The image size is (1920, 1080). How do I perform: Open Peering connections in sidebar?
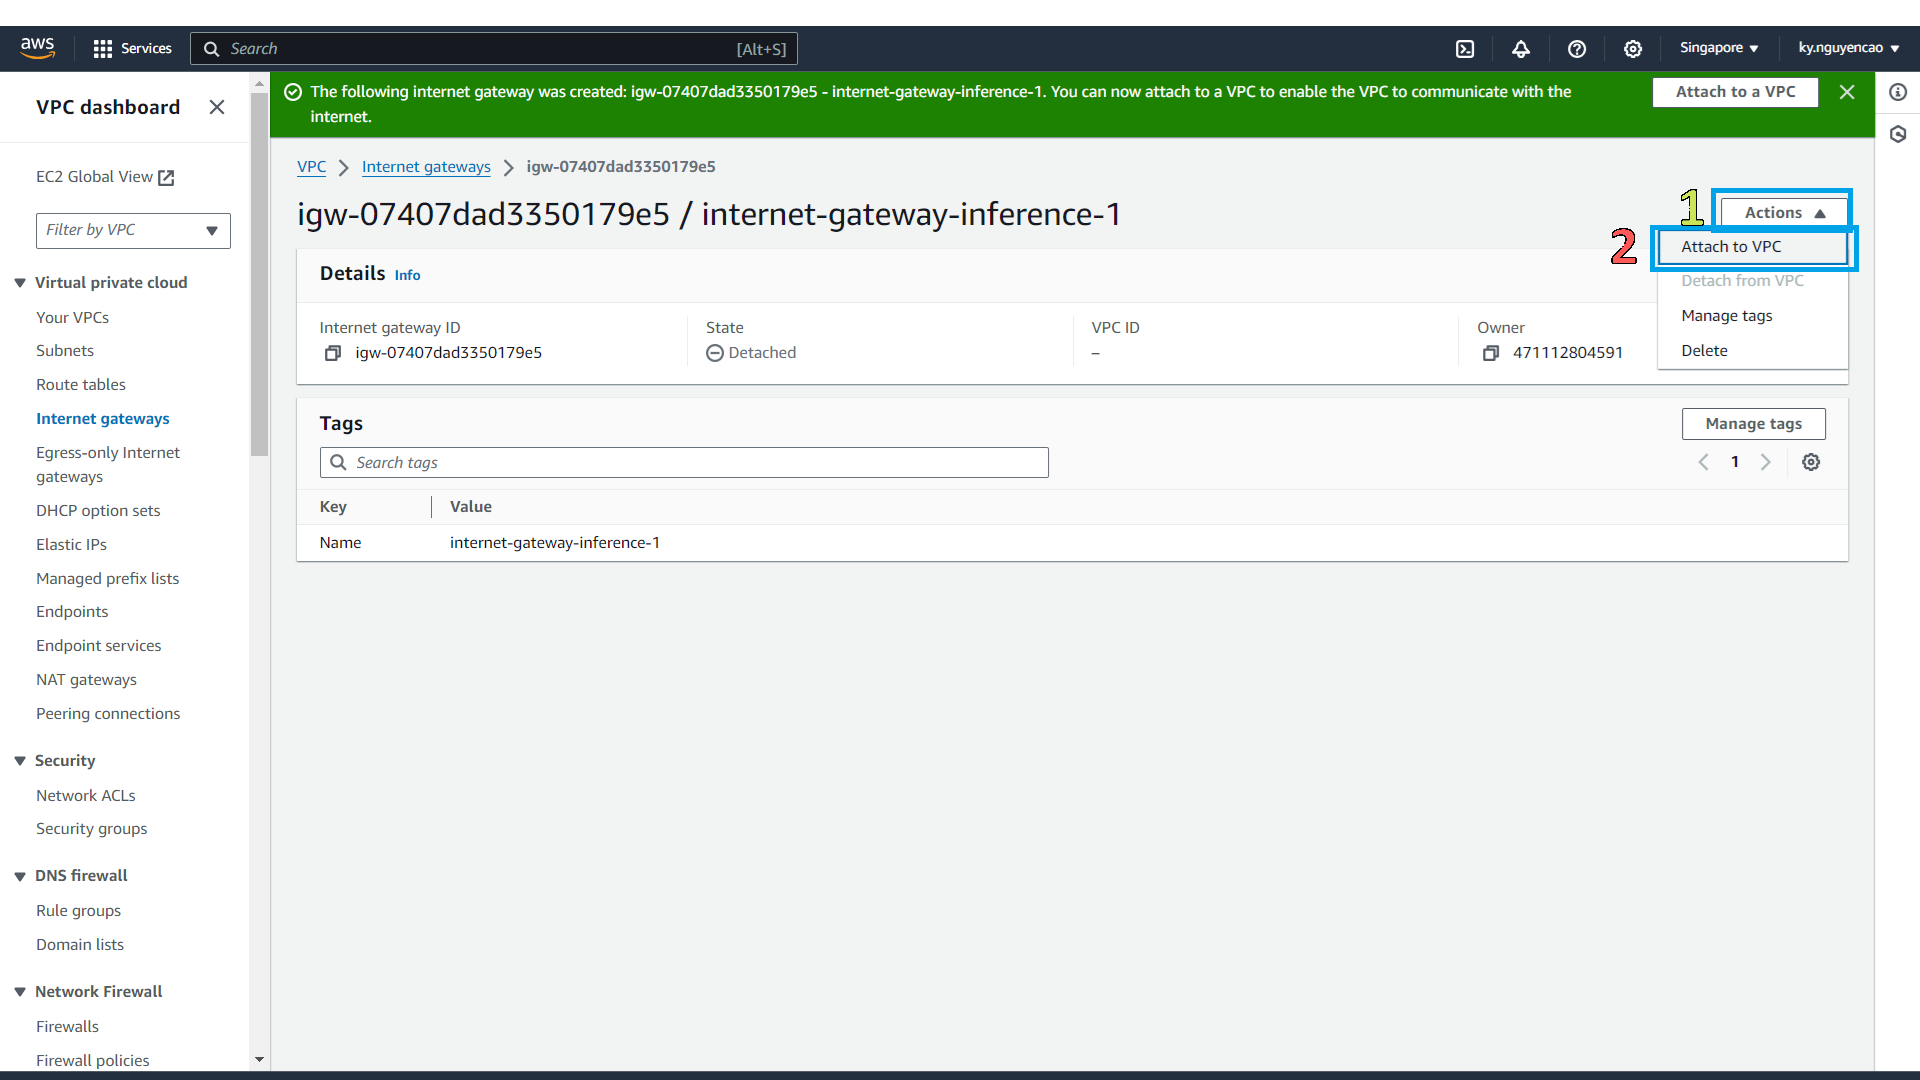tap(108, 714)
